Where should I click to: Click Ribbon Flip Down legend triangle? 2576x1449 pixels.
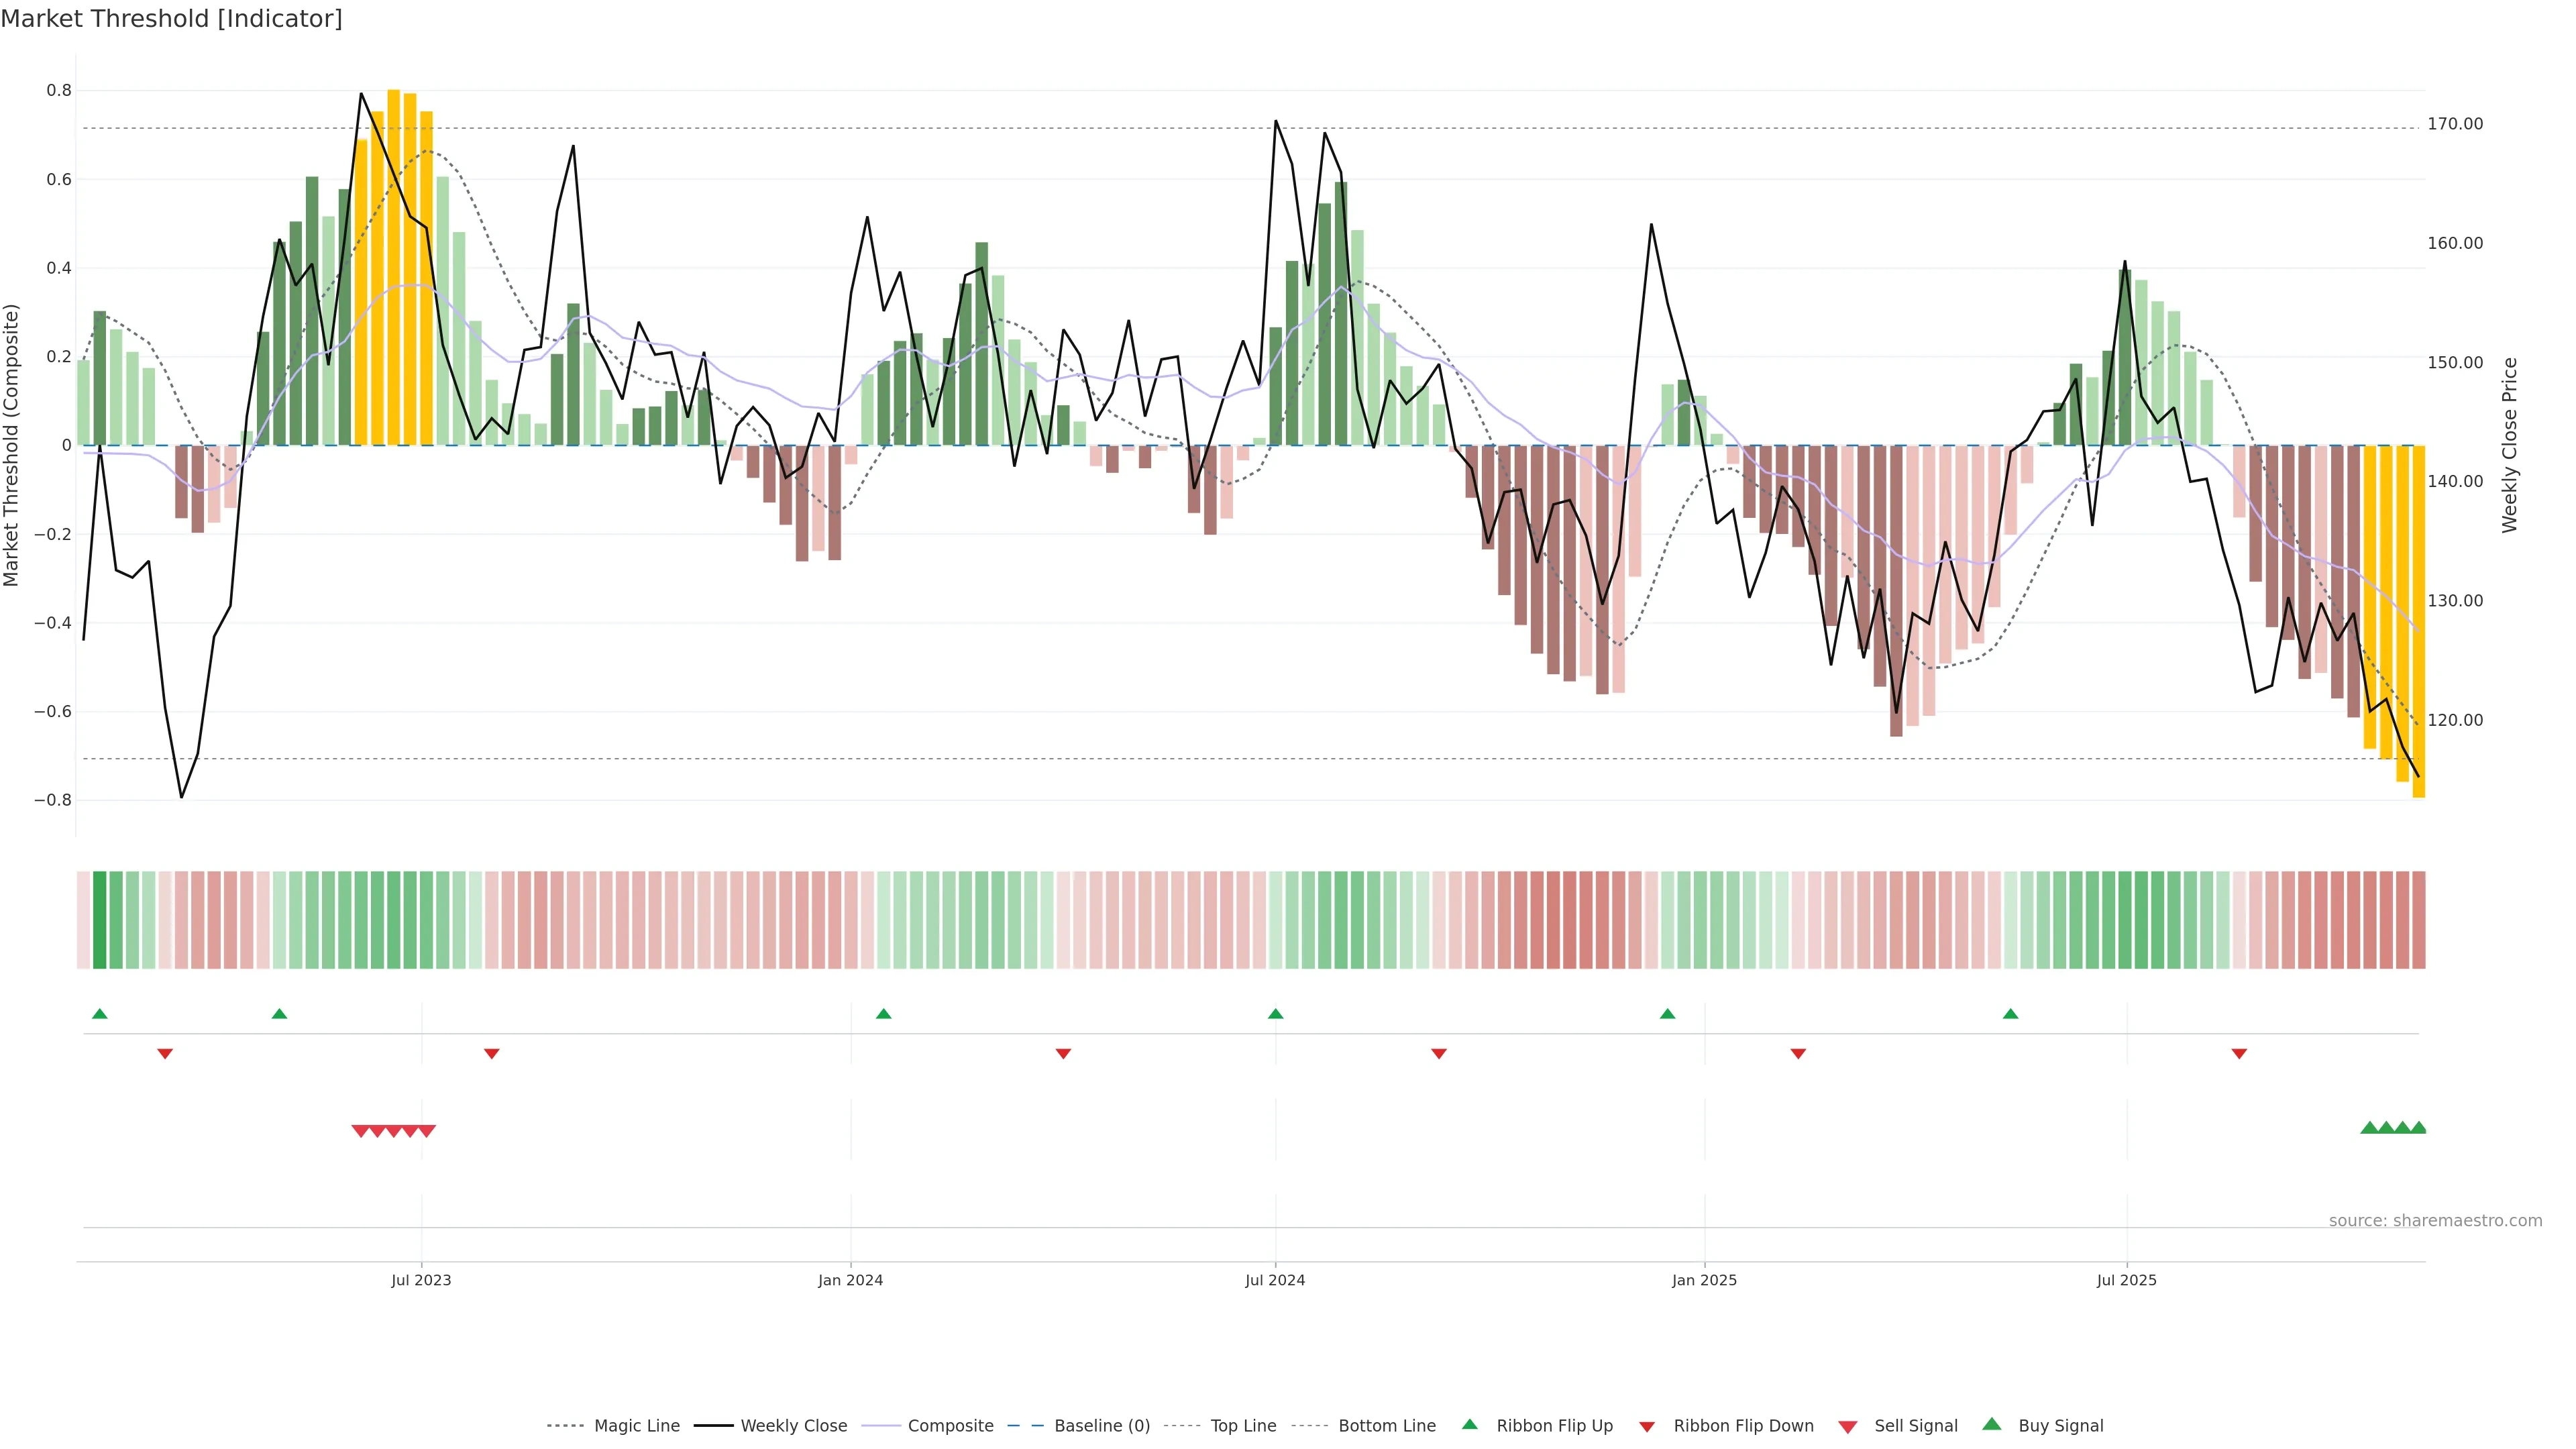1647,1427
